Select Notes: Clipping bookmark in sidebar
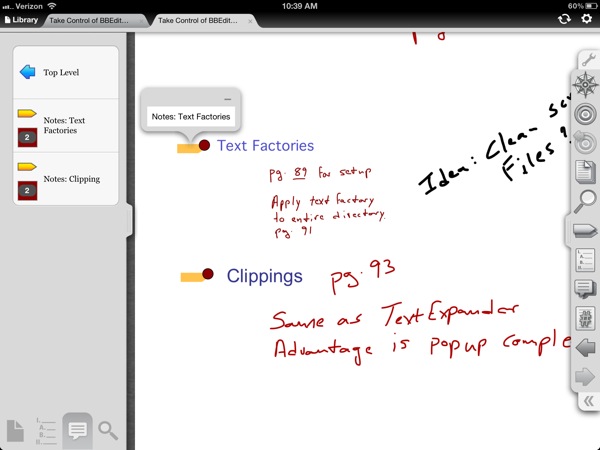 [66, 179]
